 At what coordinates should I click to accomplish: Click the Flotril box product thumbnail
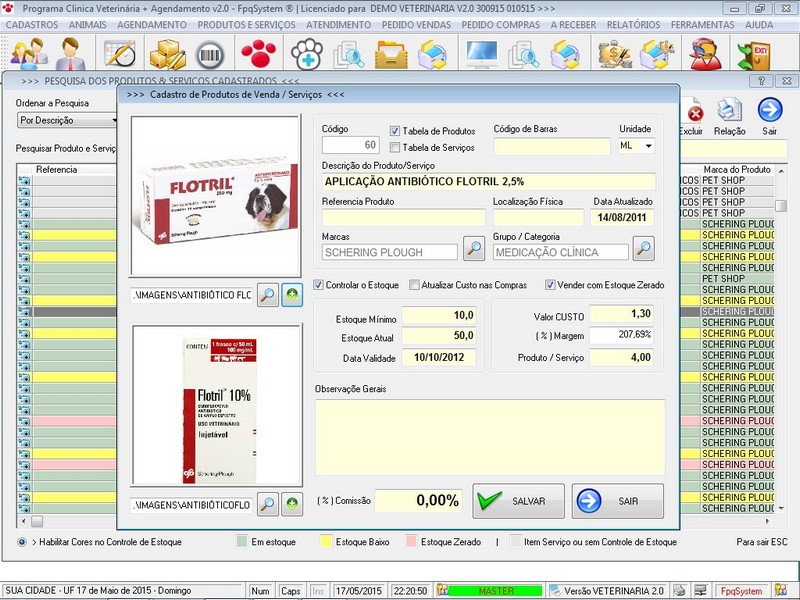click(x=215, y=196)
